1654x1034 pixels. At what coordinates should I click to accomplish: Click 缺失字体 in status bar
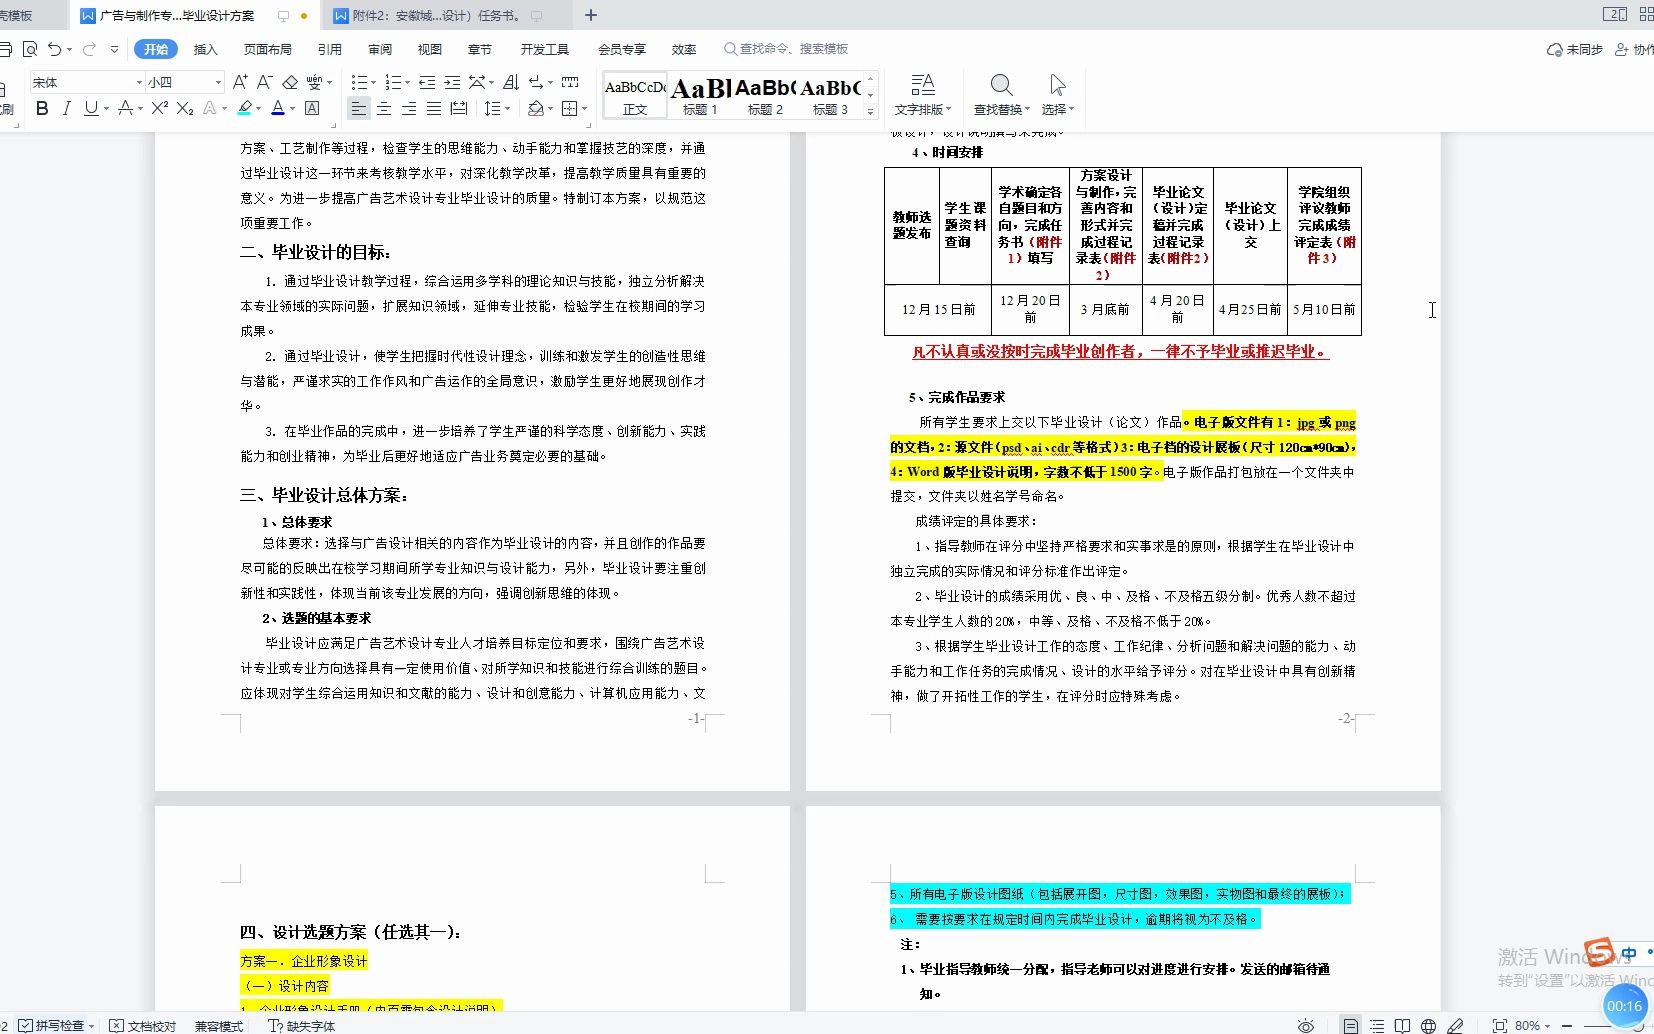[x=302, y=1025]
